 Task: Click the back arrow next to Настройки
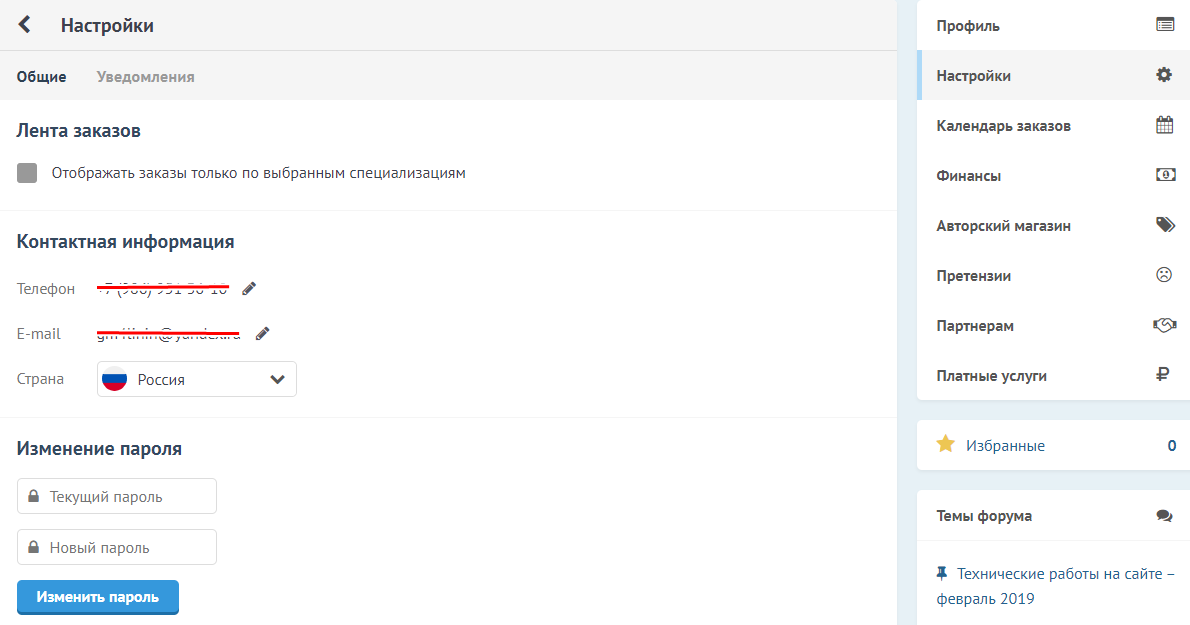coord(25,25)
